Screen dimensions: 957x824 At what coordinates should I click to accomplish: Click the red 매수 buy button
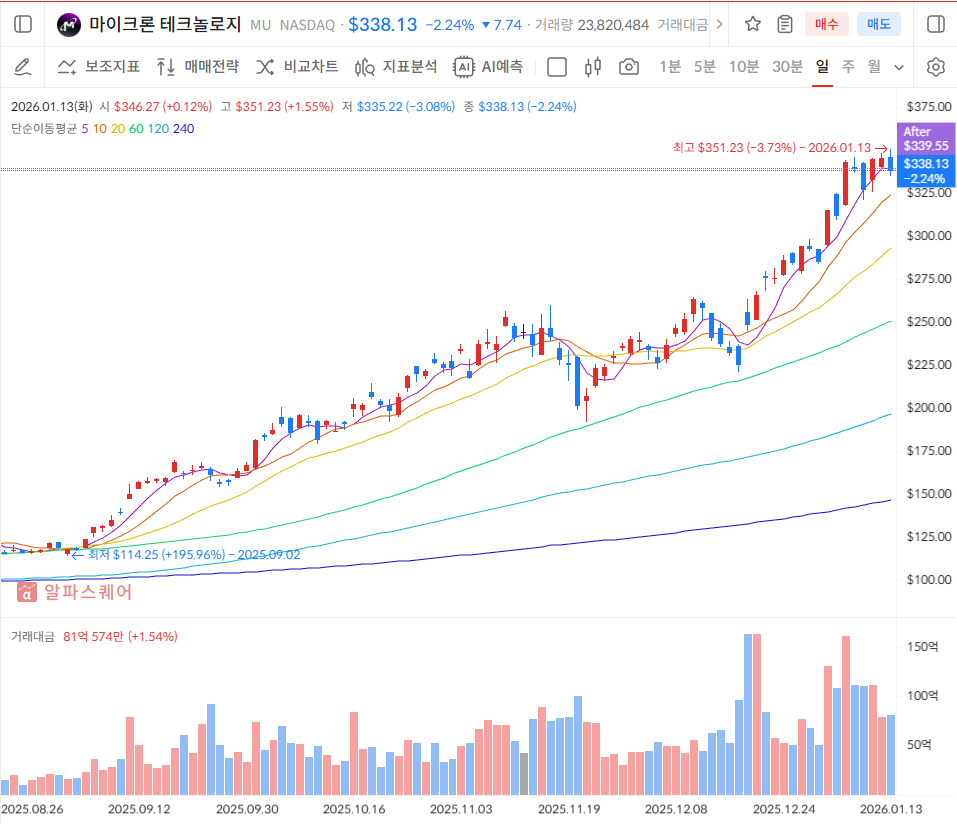pos(827,24)
